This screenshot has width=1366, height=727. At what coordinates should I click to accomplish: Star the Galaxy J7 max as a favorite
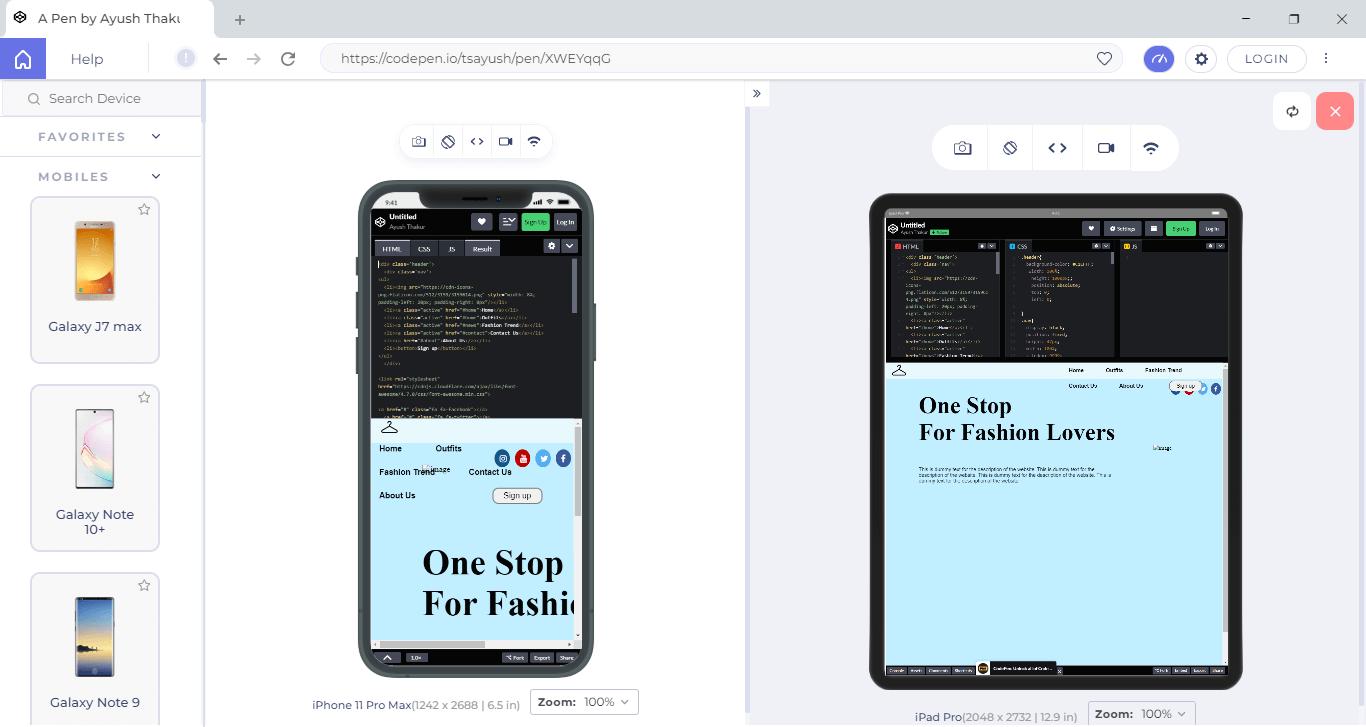coord(144,209)
